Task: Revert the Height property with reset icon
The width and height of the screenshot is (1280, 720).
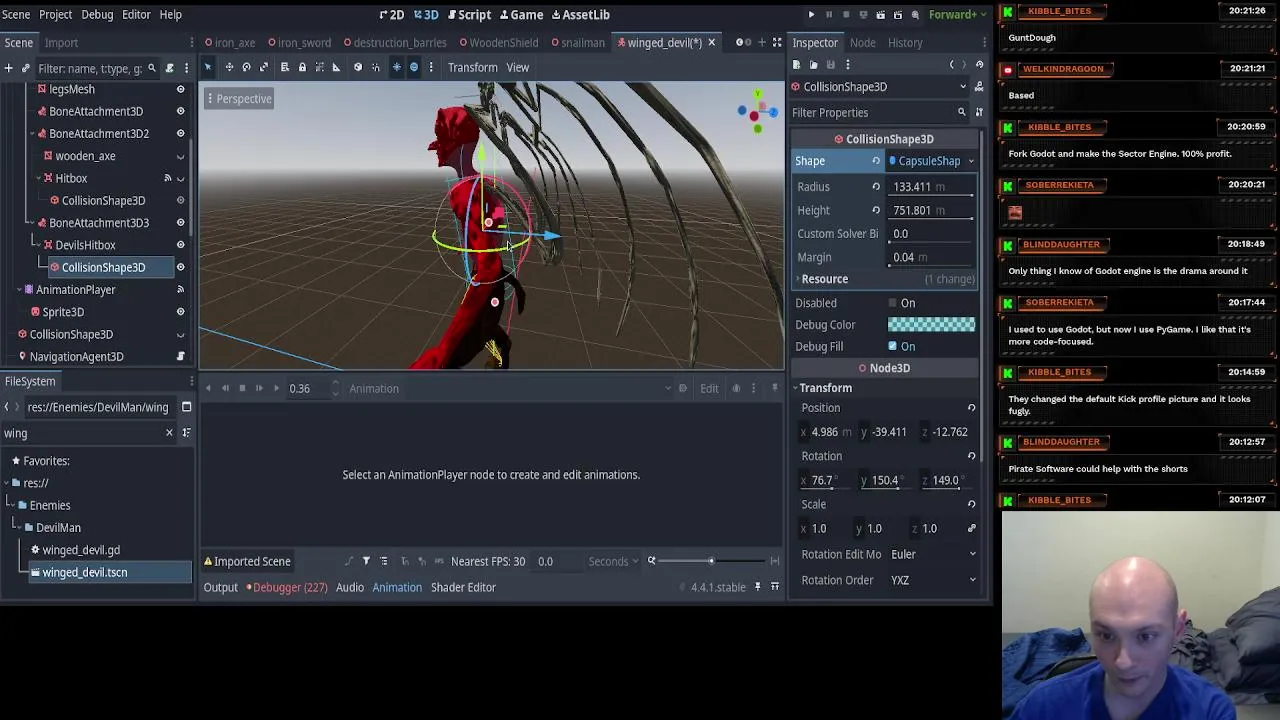Action: click(876, 210)
